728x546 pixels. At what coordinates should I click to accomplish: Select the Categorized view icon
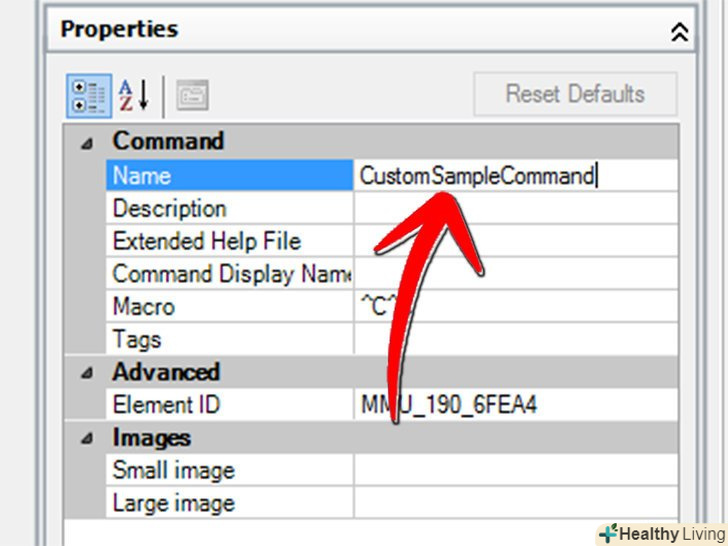(x=89, y=96)
